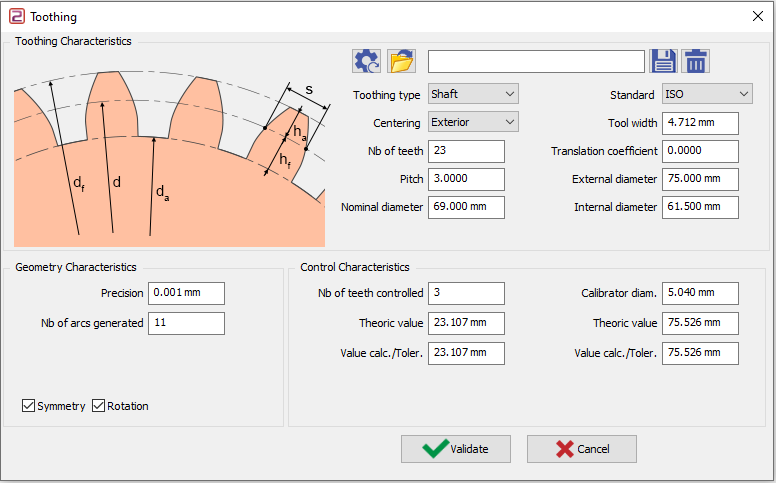The height and width of the screenshot is (483, 776).
Task: Toggle the Symmetry checkbox
Action: 29,406
